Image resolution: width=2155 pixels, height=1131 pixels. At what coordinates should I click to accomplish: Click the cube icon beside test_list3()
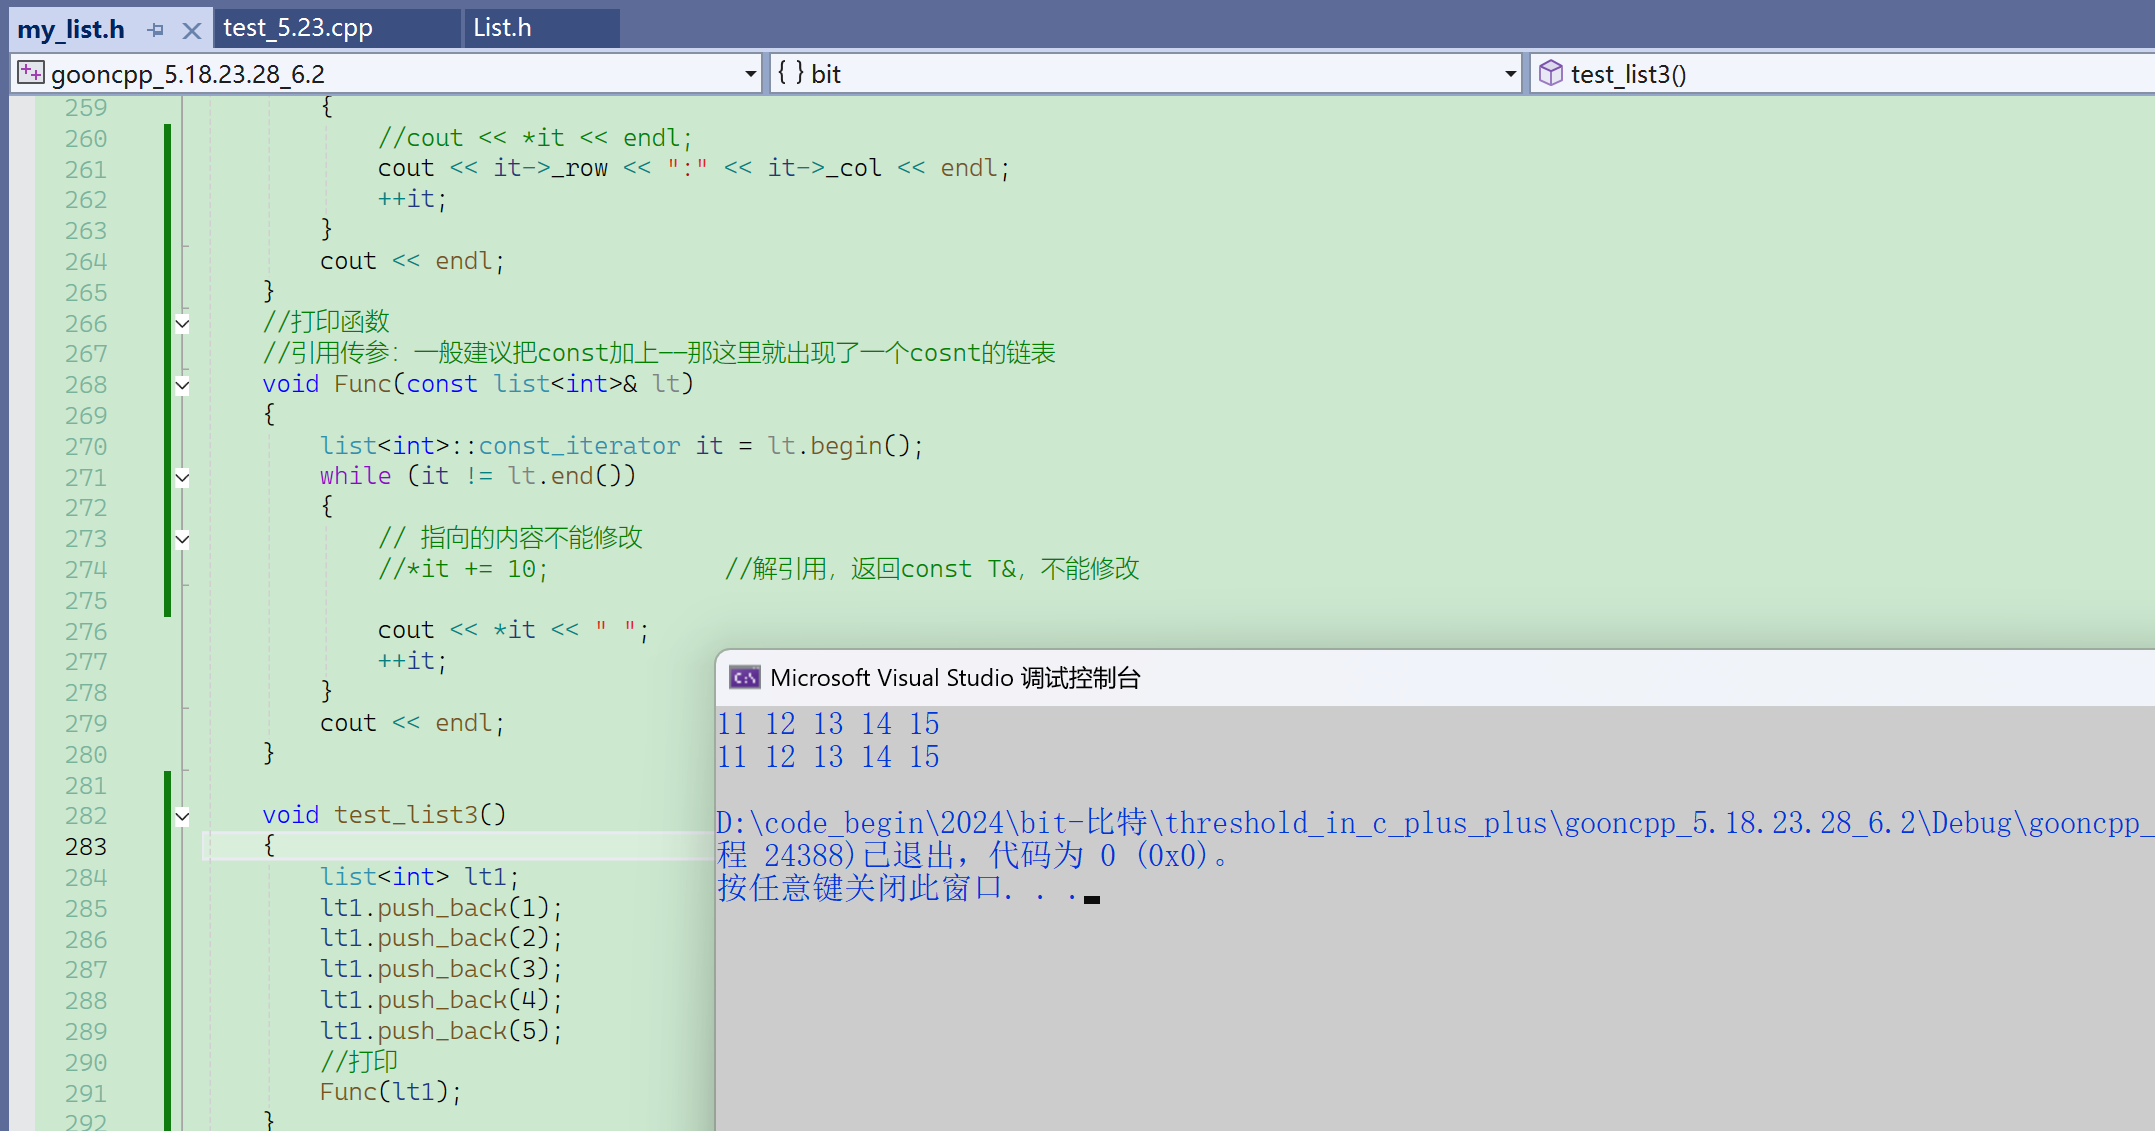point(1550,73)
